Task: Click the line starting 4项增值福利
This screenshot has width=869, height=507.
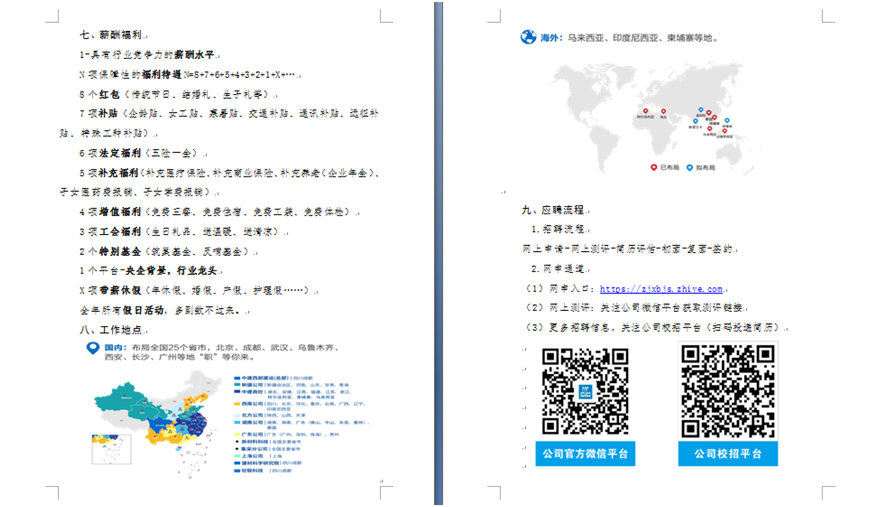Action: [x=217, y=212]
